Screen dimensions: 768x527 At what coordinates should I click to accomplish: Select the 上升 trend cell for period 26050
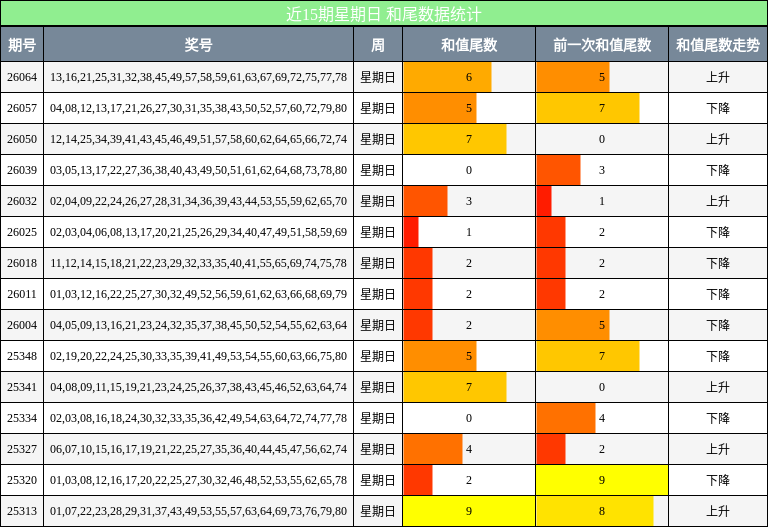click(717, 139)
